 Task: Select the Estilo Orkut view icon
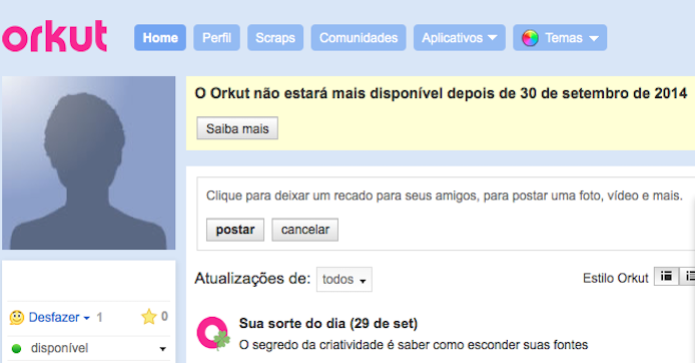click(x=666, y=277)
